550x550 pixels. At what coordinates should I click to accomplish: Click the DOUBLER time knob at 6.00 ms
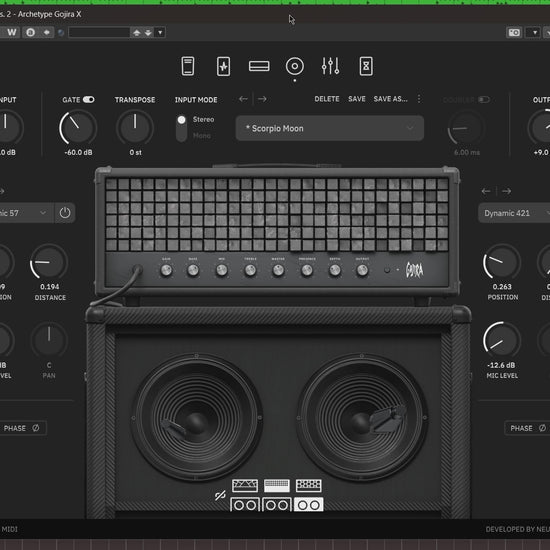click(x=466, y=127)
